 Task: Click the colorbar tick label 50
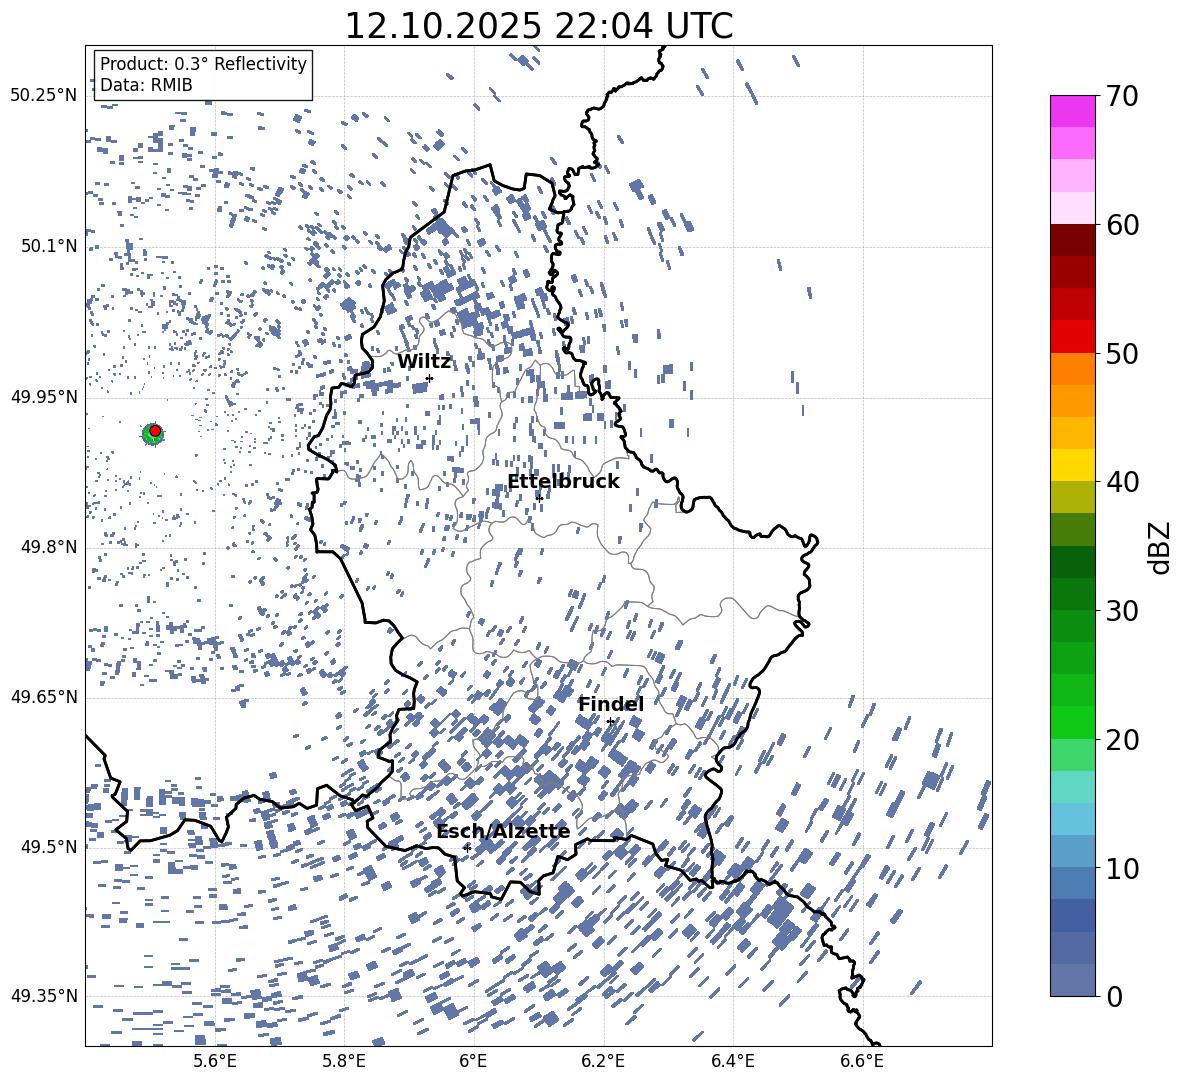pyautogui.click(x=1121, y=353)
